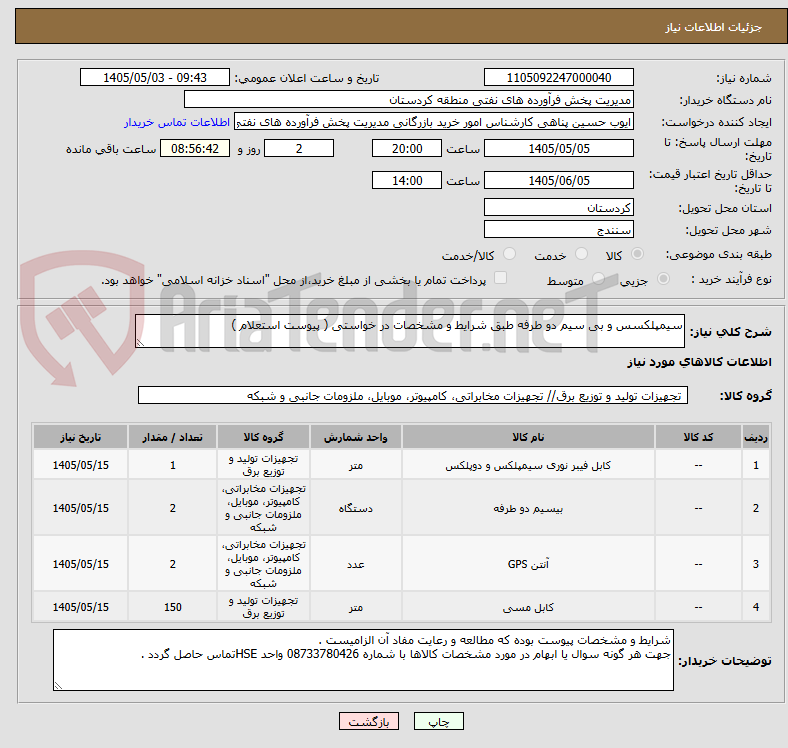
Task: Click item name آنتن GPS
Action: [x=528, y=565]
